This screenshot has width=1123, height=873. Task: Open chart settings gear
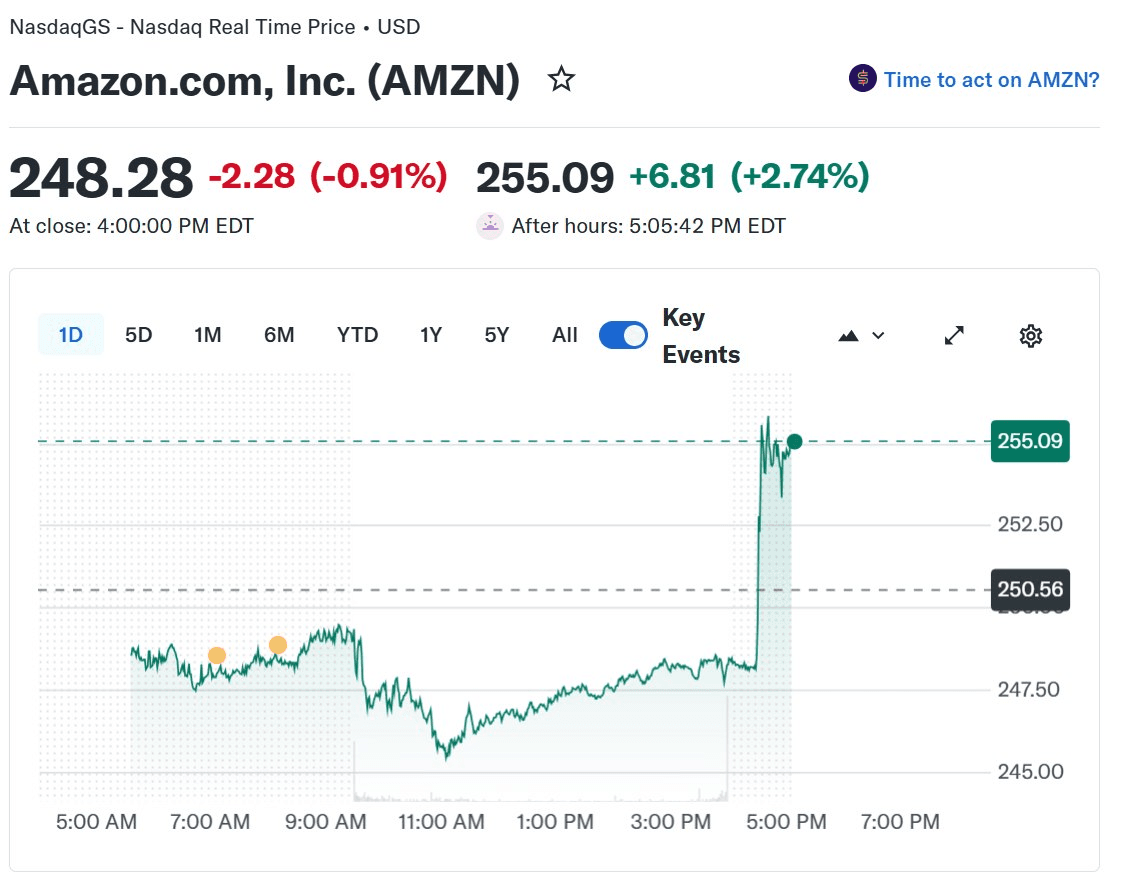coord(1030,336)
